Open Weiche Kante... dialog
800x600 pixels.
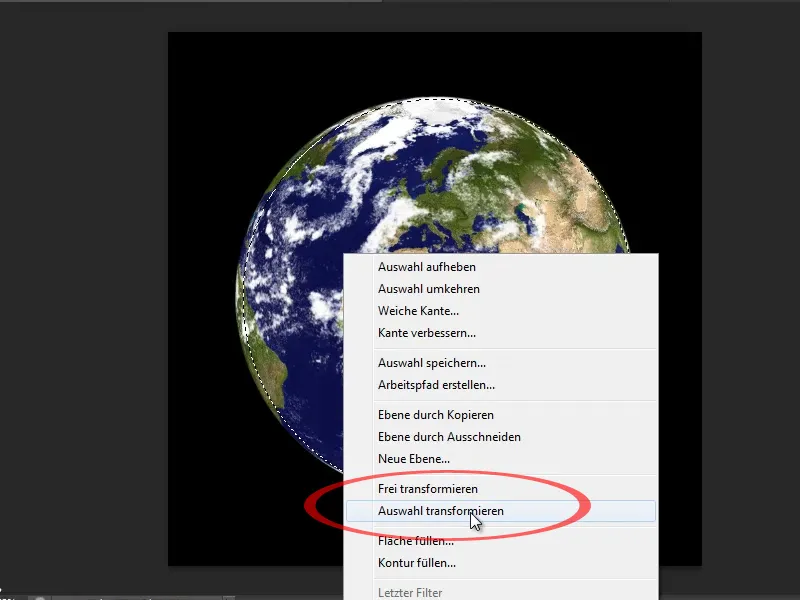click(x=501, y=311)
